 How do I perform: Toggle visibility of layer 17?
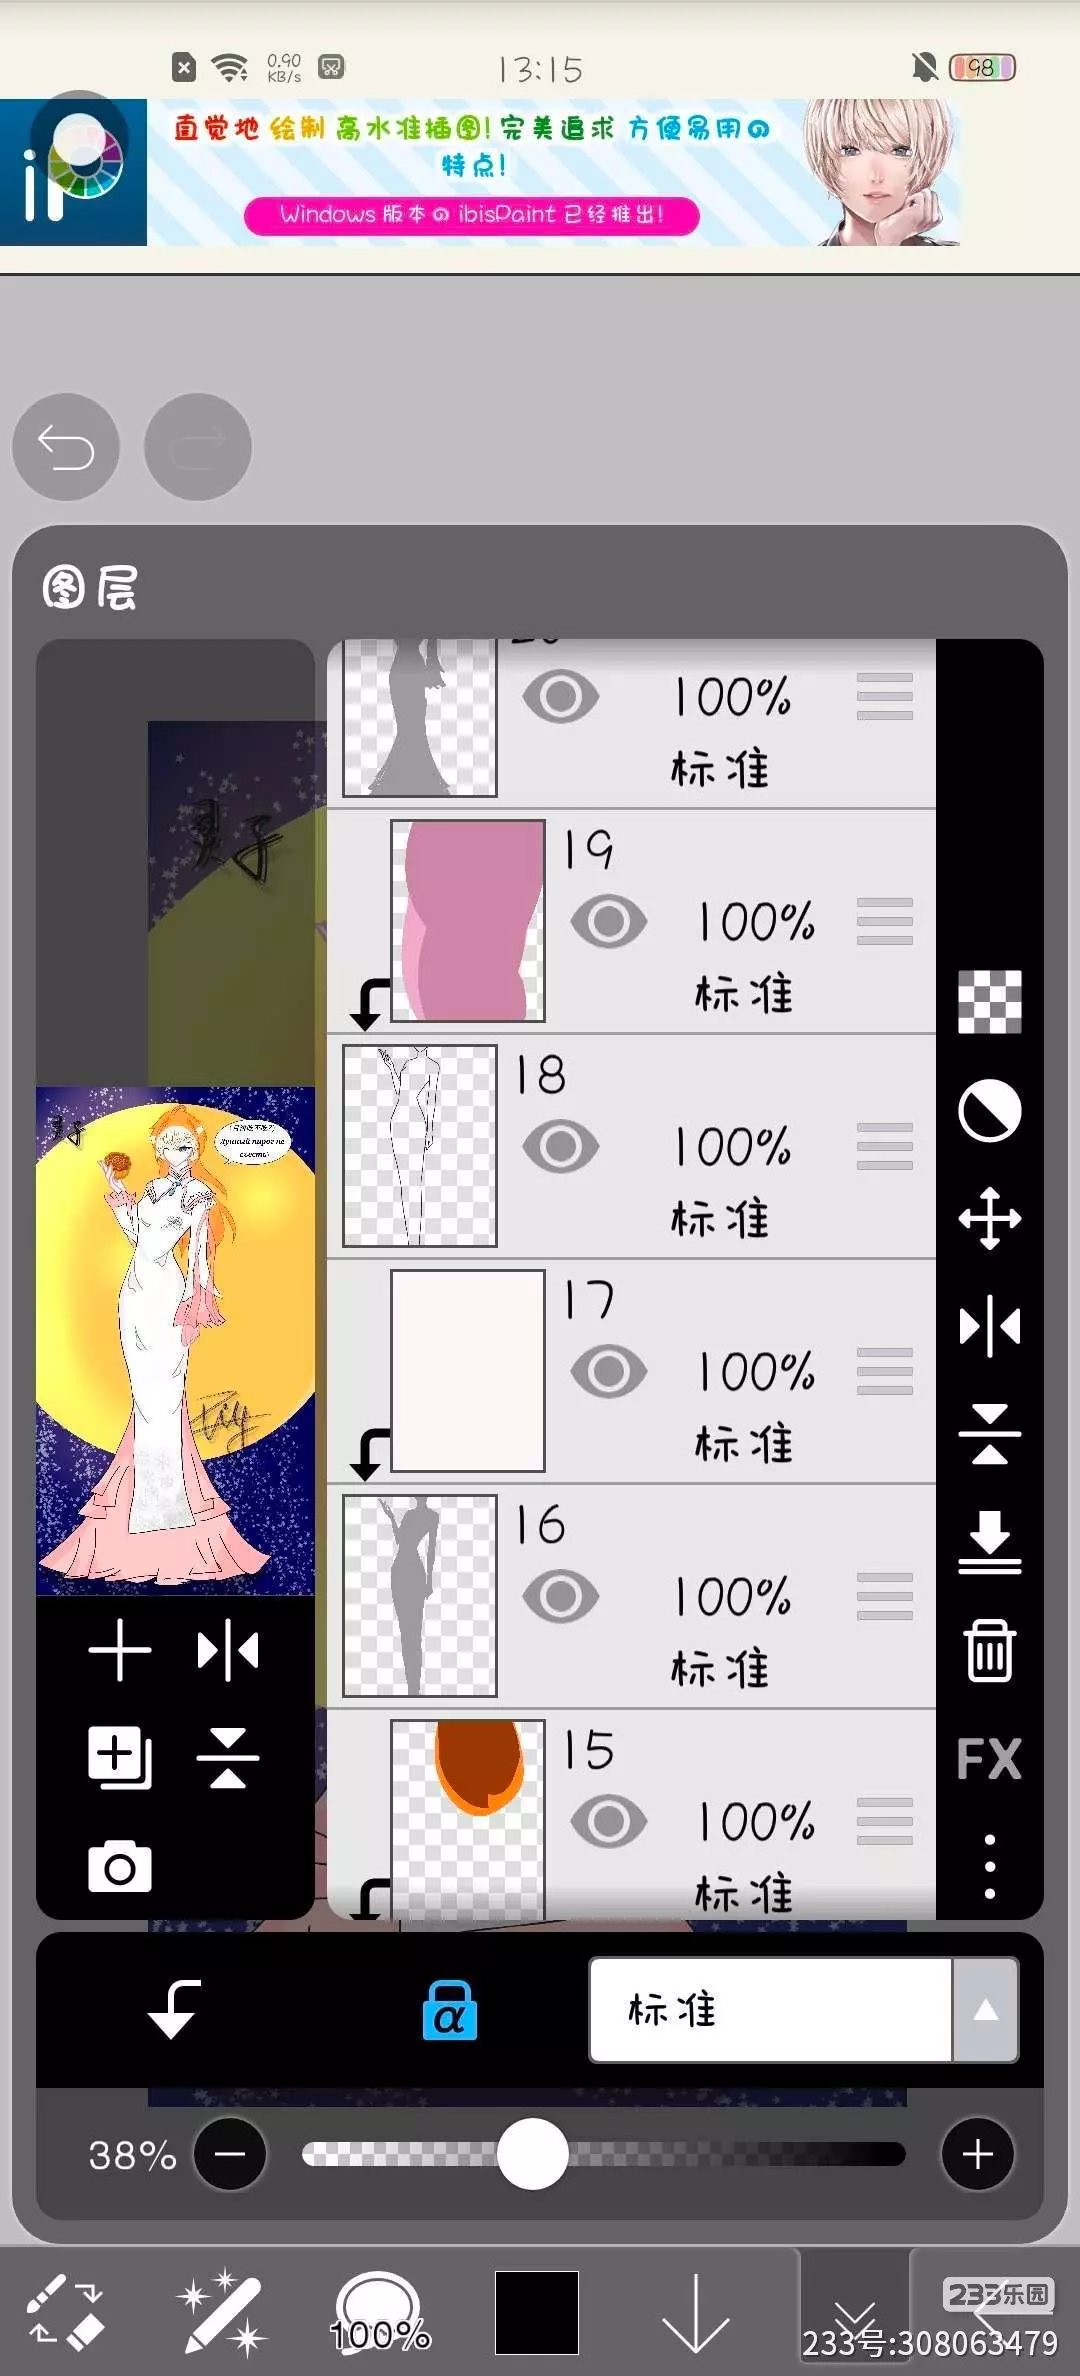pos(608,1371)
